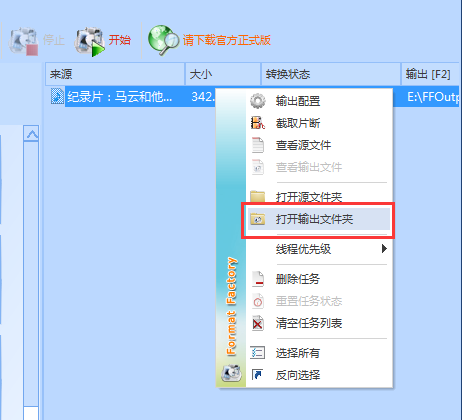Click the Stop (停止) toolbar icon
Screen dimensions: 462x420
(23, 41)
